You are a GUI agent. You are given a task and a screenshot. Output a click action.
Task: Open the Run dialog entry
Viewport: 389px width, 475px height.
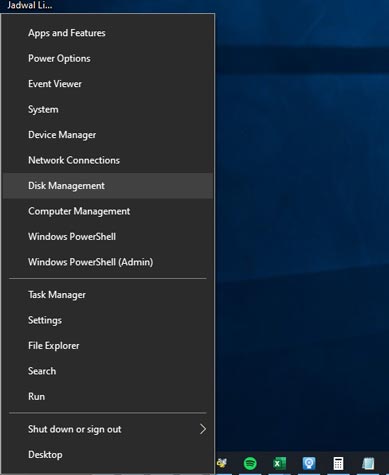pyautogui.click(x=108, y=397)
